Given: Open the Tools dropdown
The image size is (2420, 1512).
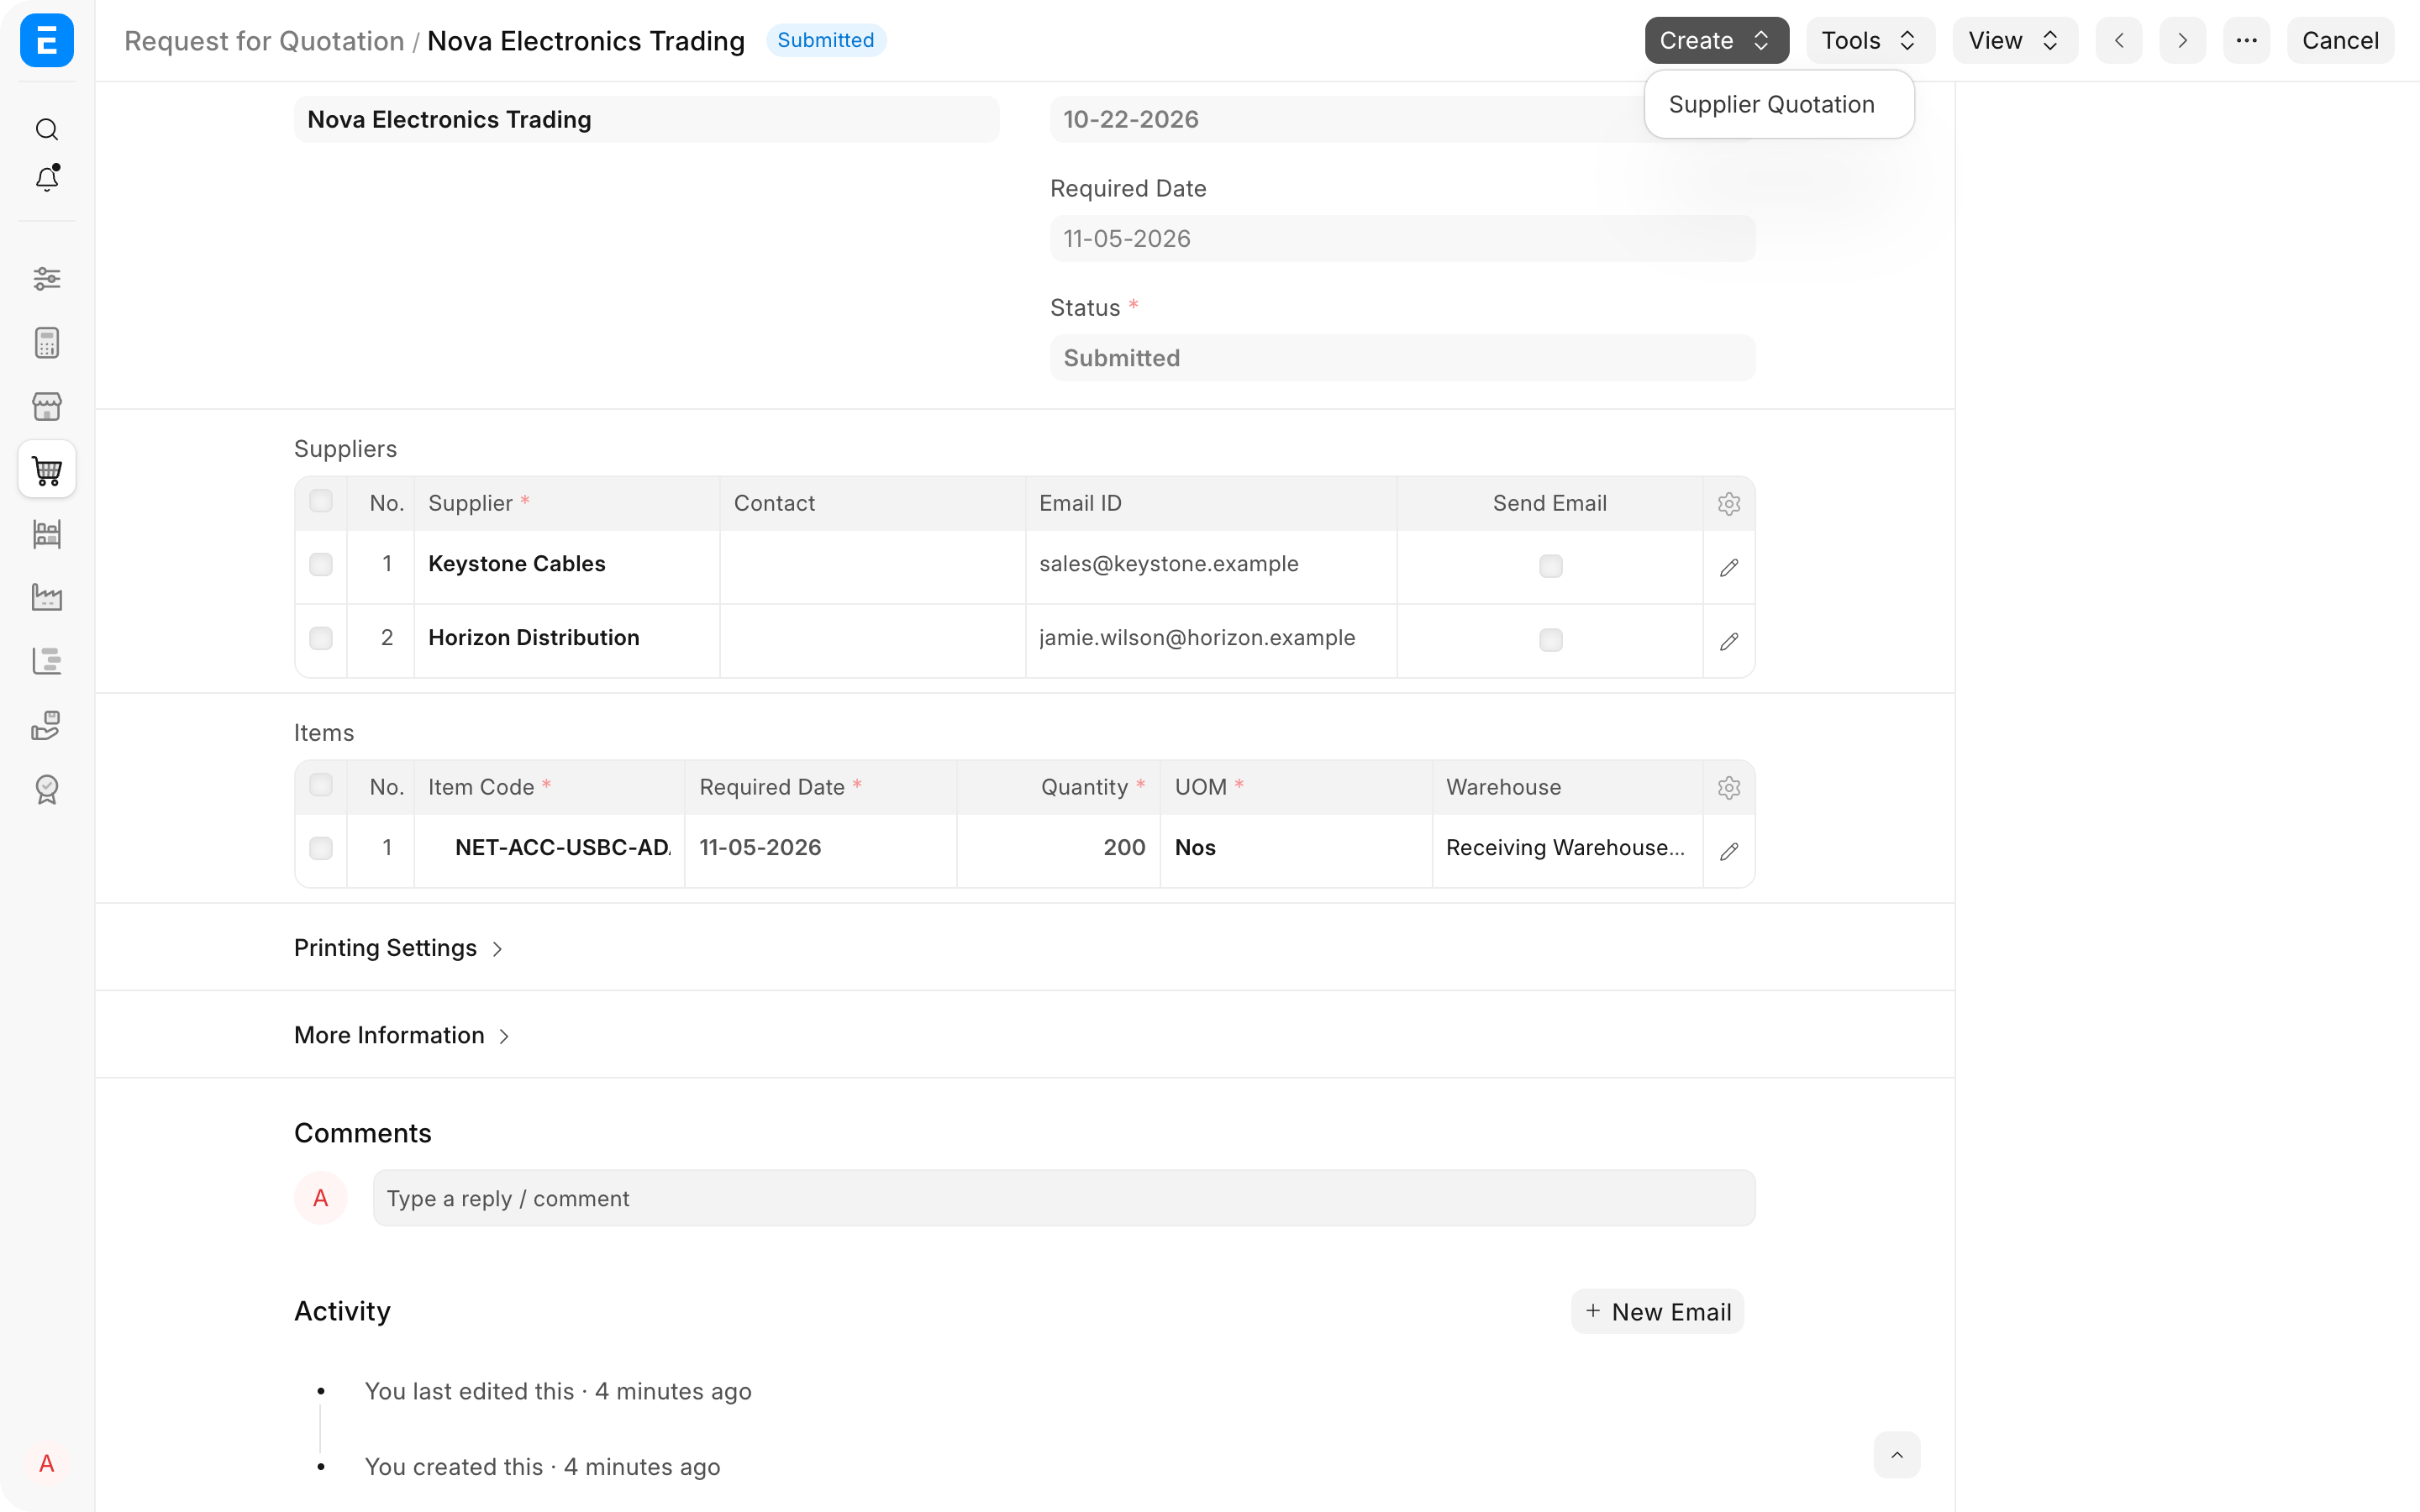Looking at the screenshot, I should pos(1870,41).
